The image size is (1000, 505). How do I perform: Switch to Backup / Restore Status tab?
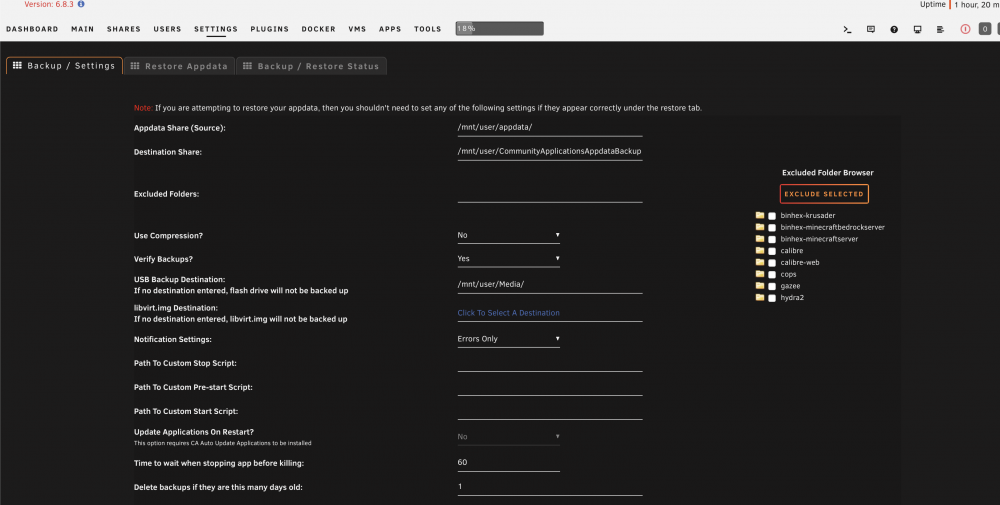(x=311, y=66)
